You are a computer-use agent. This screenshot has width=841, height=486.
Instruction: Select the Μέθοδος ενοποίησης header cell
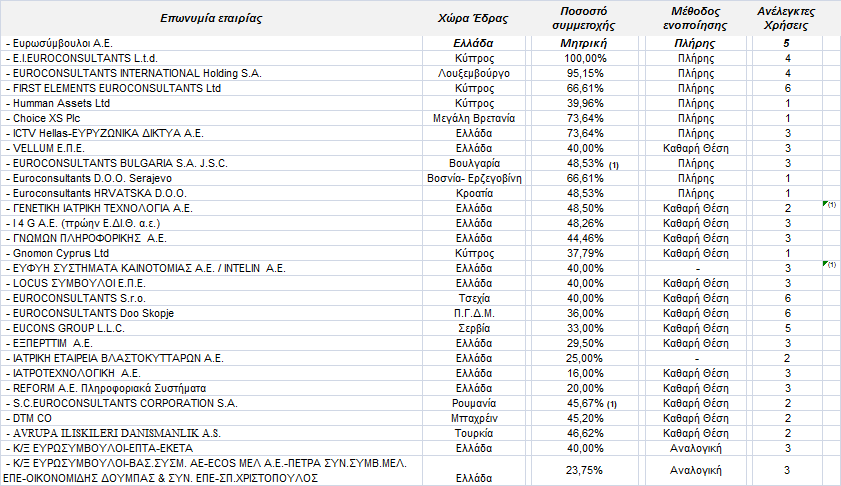(696, 18)
